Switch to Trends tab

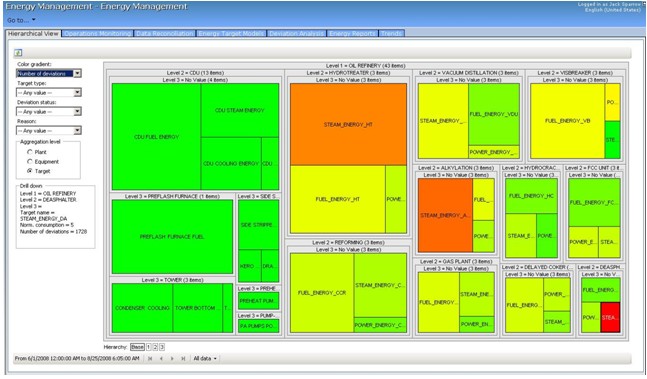(391, 33)
